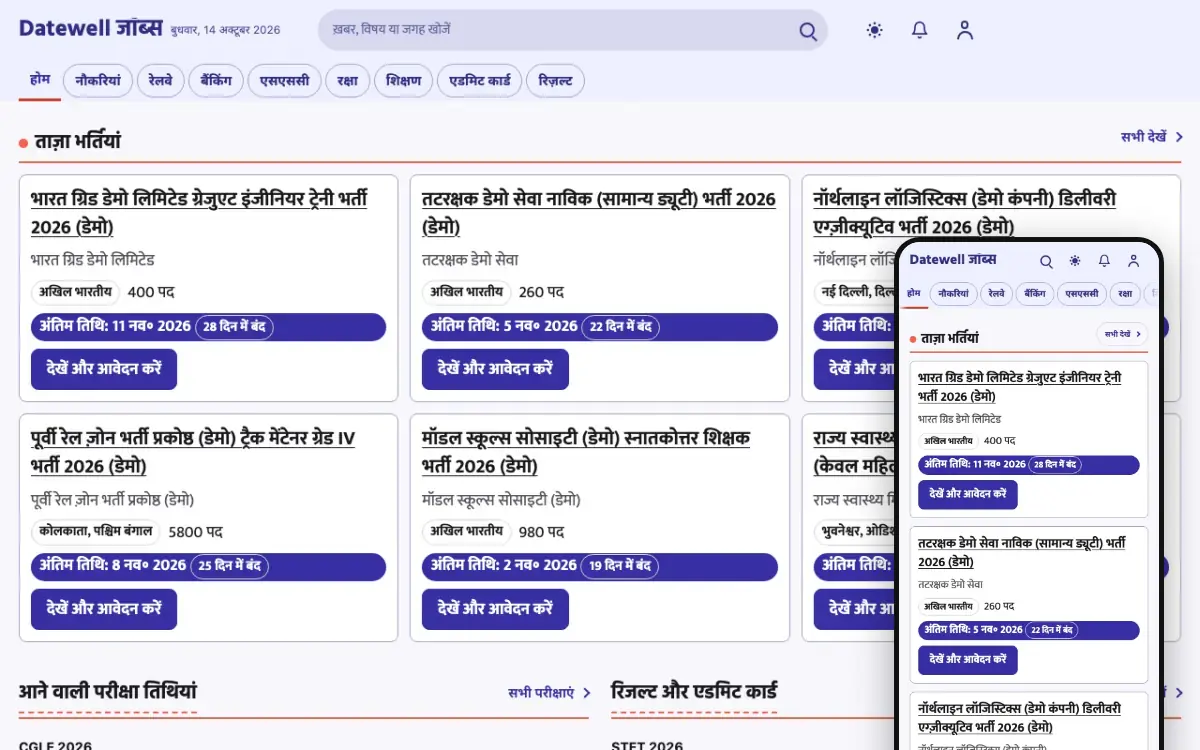Click the 980 पद vacancy count

coord(542,532)
